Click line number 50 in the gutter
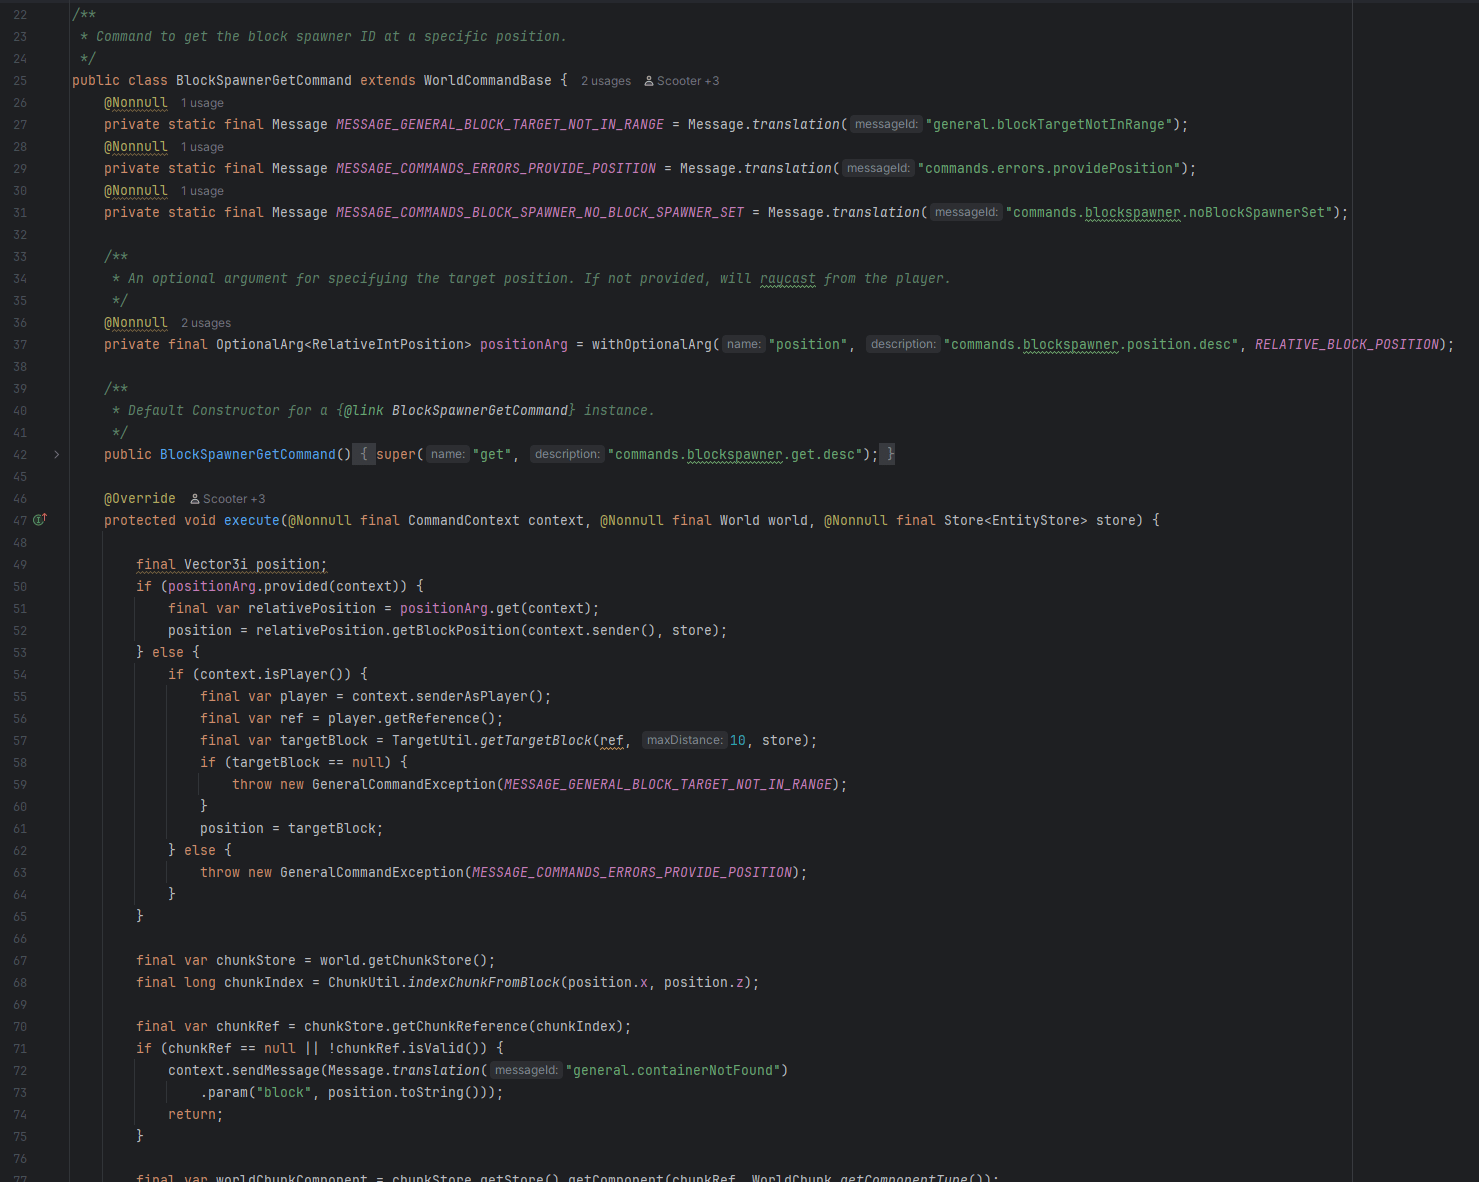 point(20,586)
